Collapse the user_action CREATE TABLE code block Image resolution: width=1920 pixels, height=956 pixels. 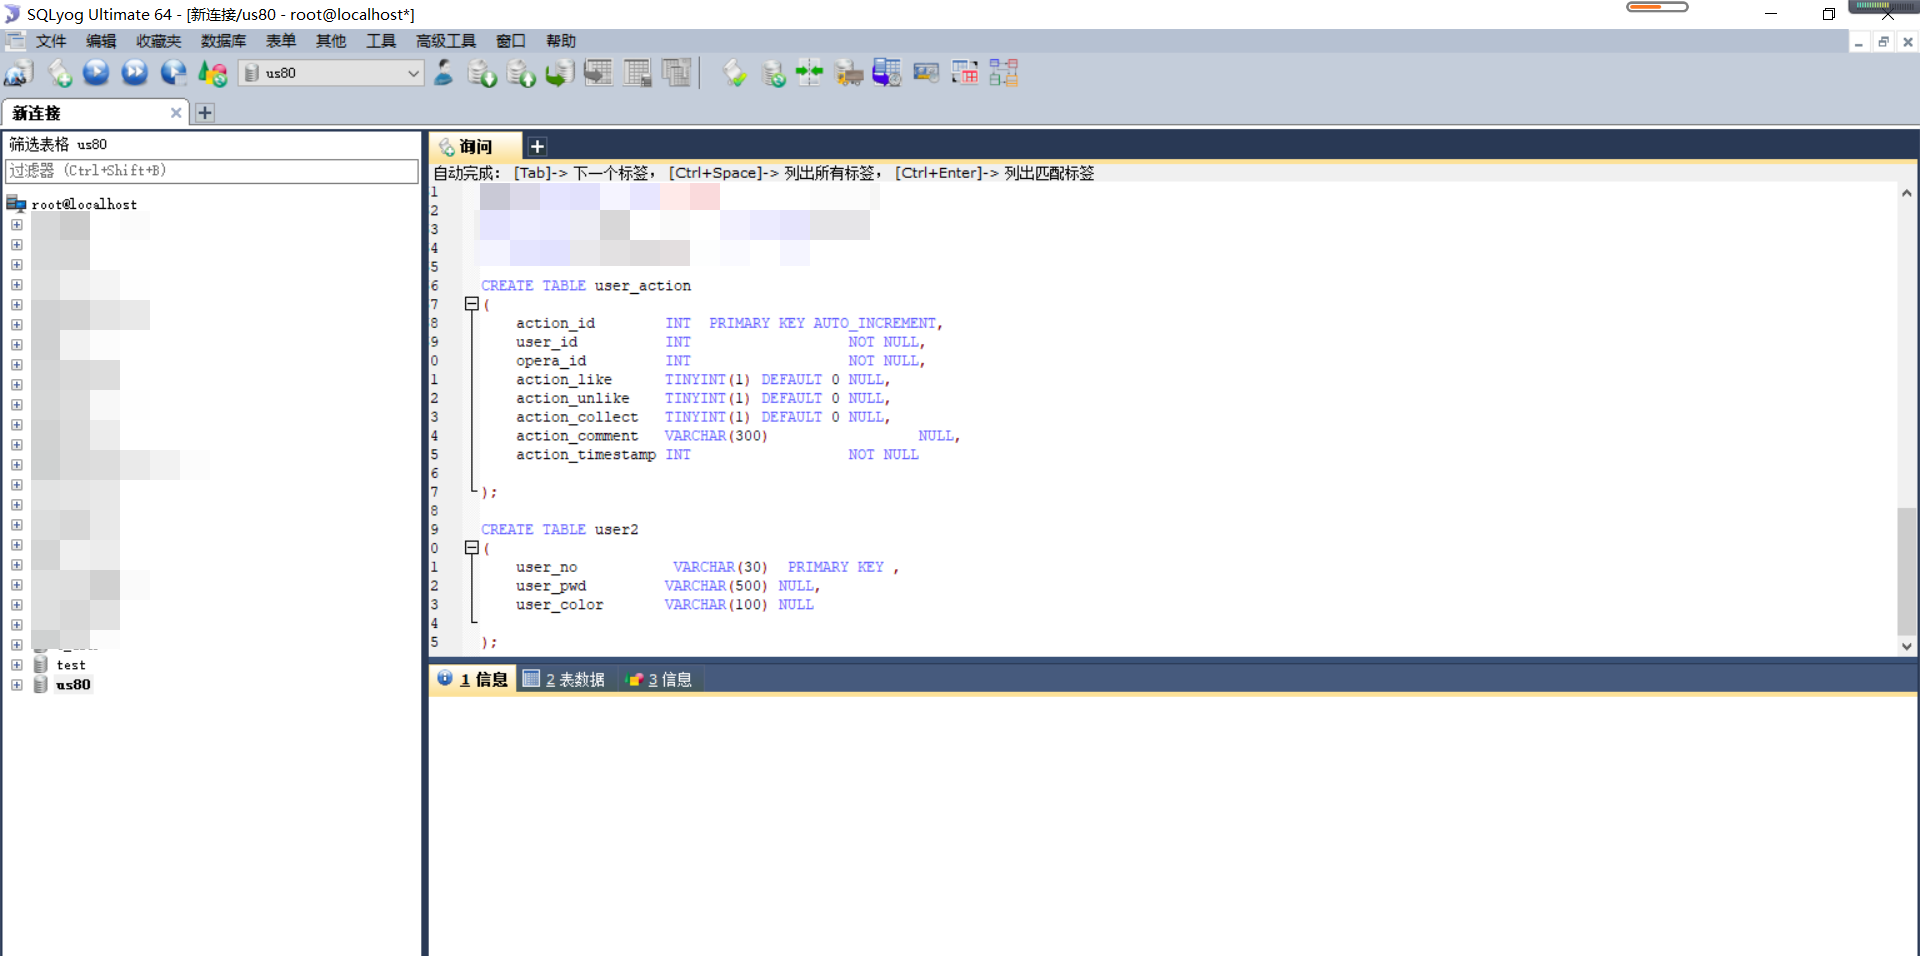(471, 304)
